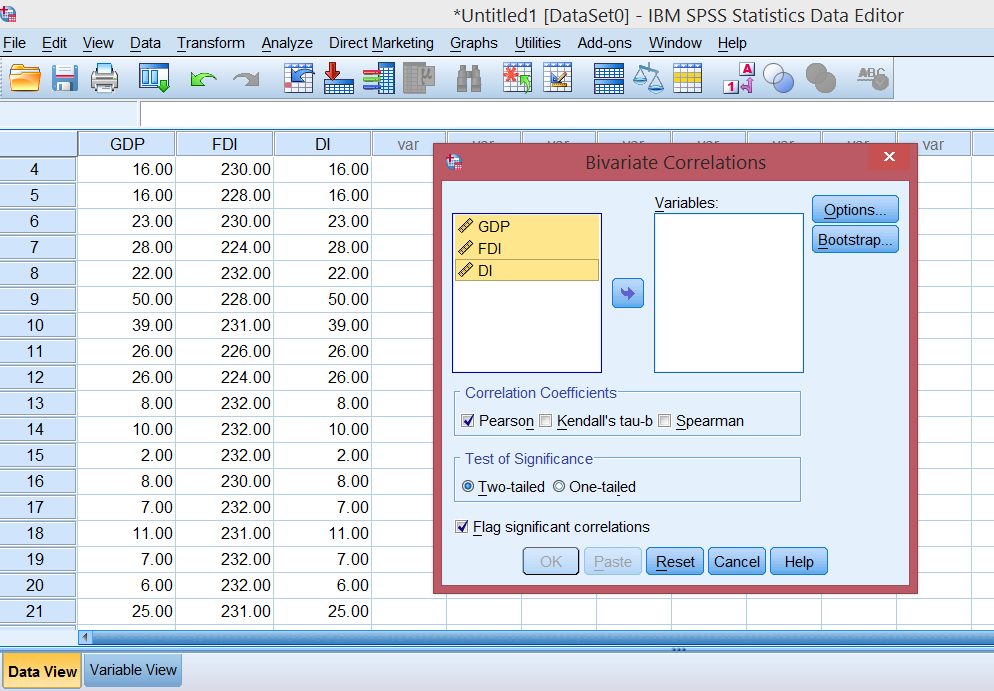Open the Direct Marketing menu
994x691 pixels.
click(x=381, y=43)
